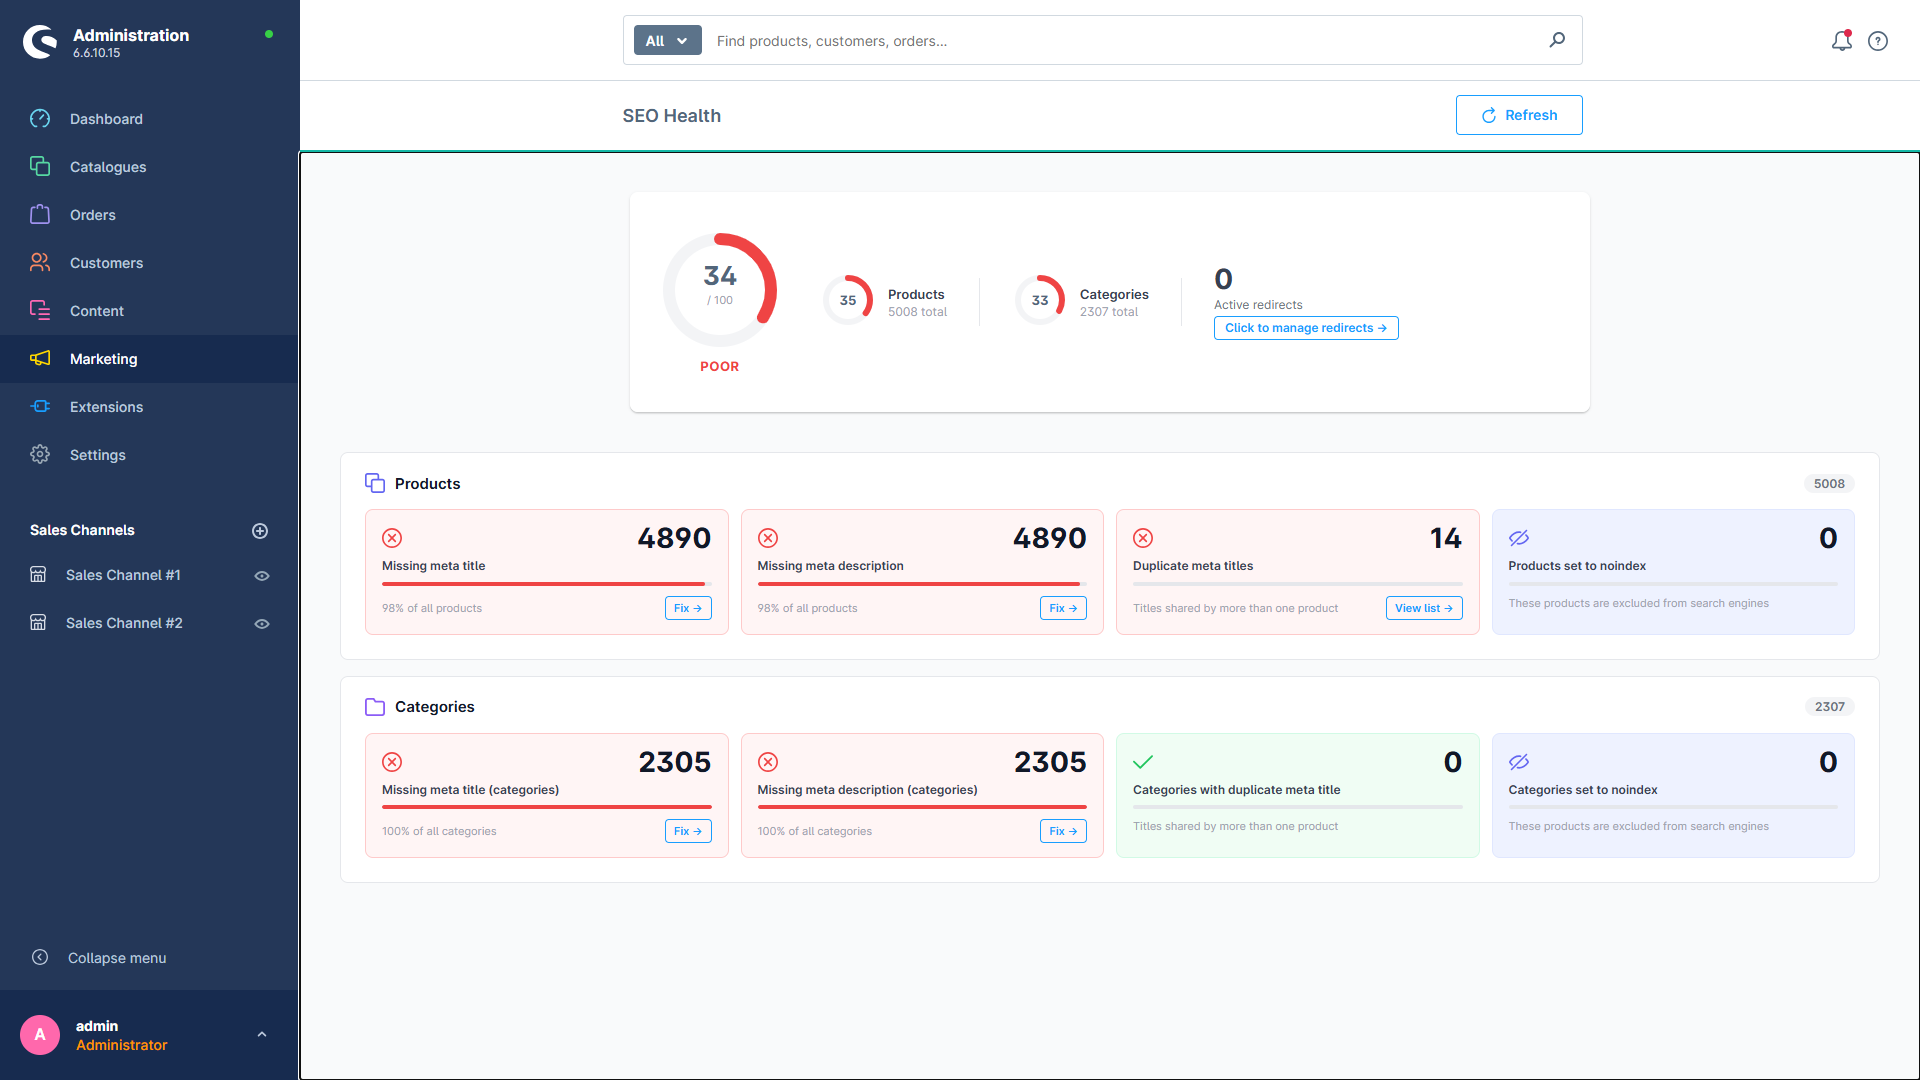
Task: Open the help question mark icon
Action: [1877, 41]
